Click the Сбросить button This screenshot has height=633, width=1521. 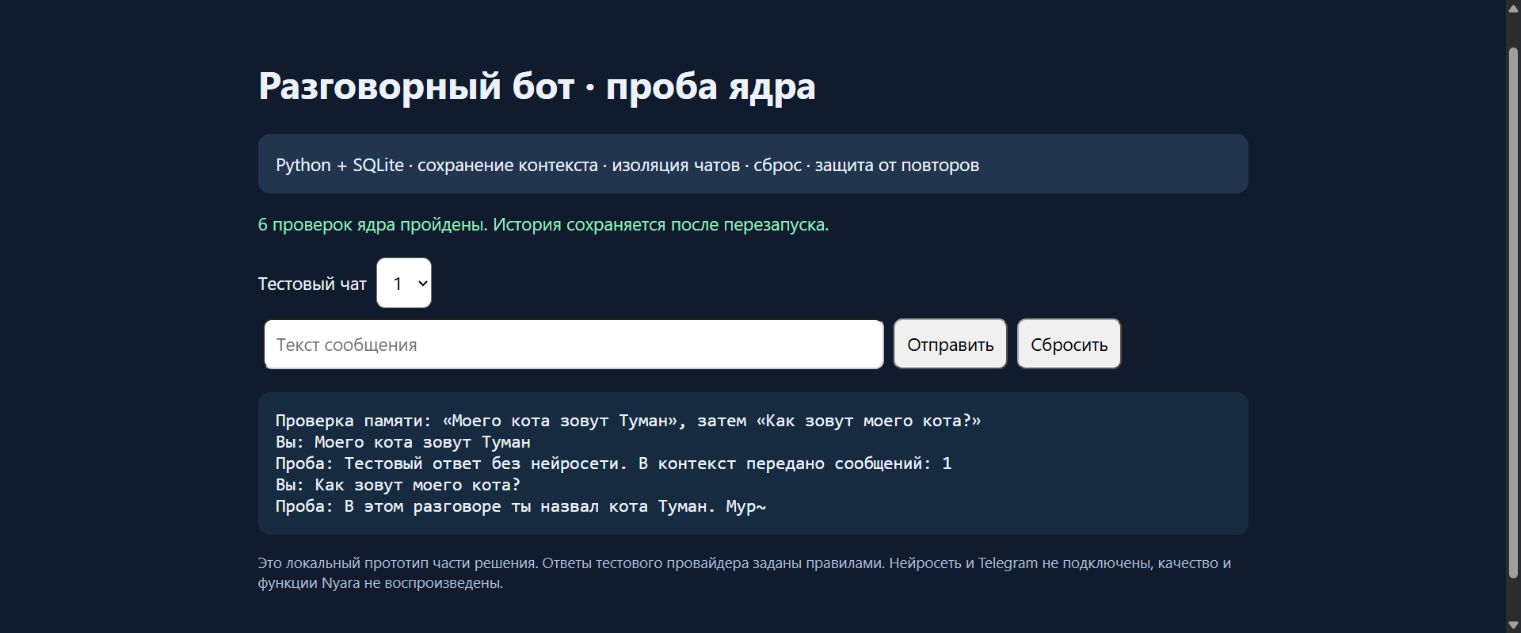[x=1069, y=344]
